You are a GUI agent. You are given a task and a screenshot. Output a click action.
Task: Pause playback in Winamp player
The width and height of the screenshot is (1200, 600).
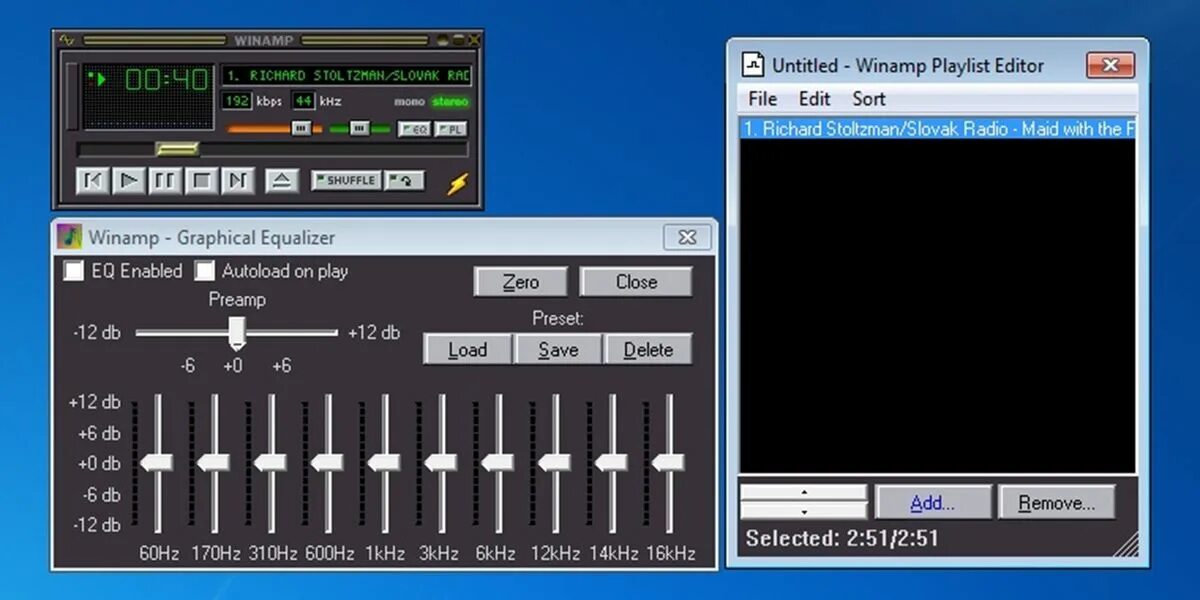(164, 181)
